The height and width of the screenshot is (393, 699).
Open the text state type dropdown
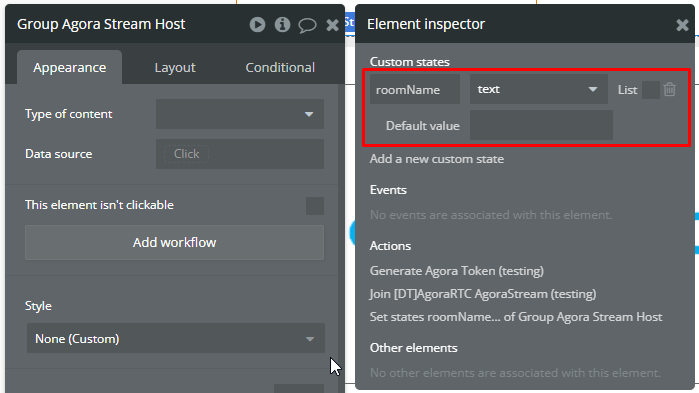[x=539, y=89]
